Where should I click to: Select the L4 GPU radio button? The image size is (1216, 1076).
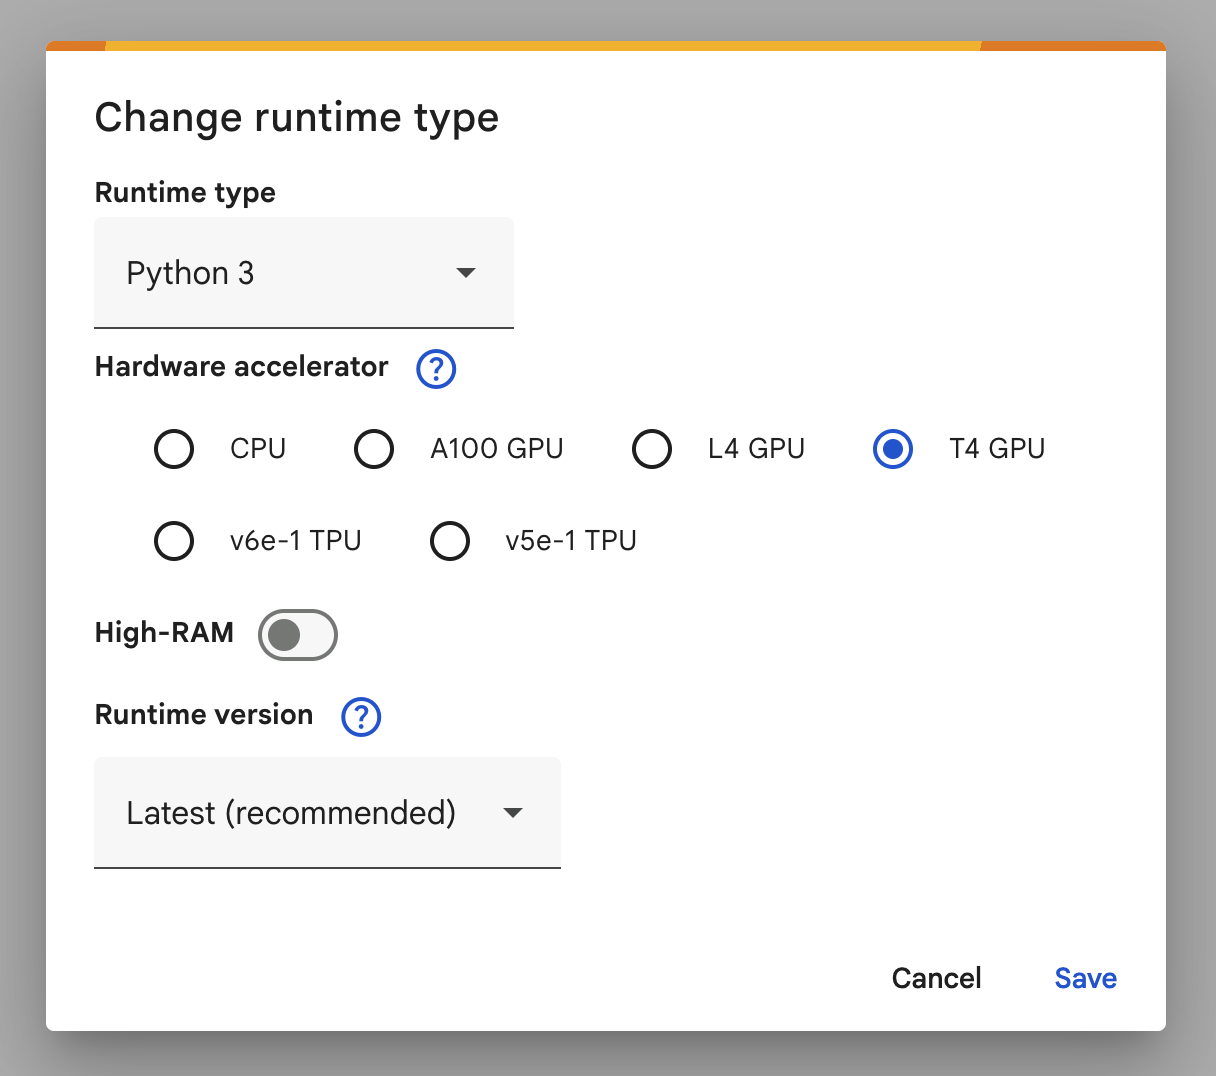(652, 449)
